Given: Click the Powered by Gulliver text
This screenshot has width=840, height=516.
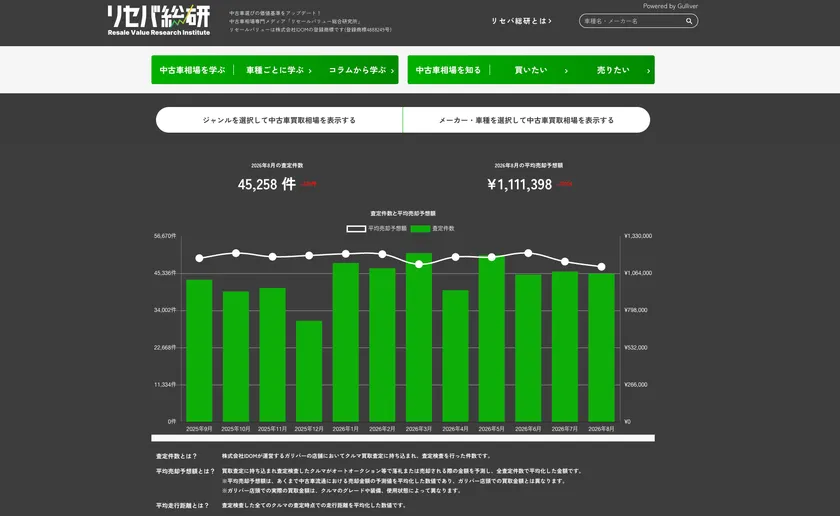Looking at the screenshot, I should coord(670,6).
